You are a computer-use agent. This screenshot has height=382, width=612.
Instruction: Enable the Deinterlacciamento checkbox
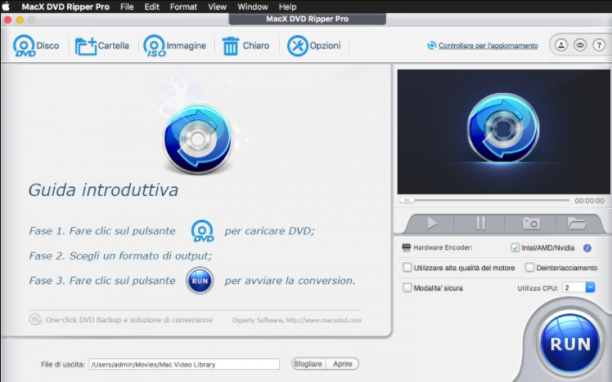tap(530, 268)
